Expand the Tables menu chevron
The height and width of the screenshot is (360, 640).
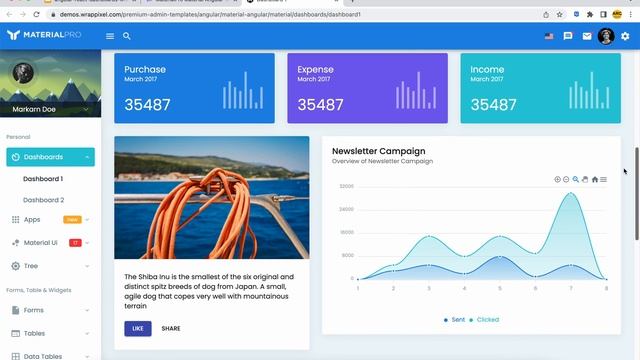(x=87, y=333)
